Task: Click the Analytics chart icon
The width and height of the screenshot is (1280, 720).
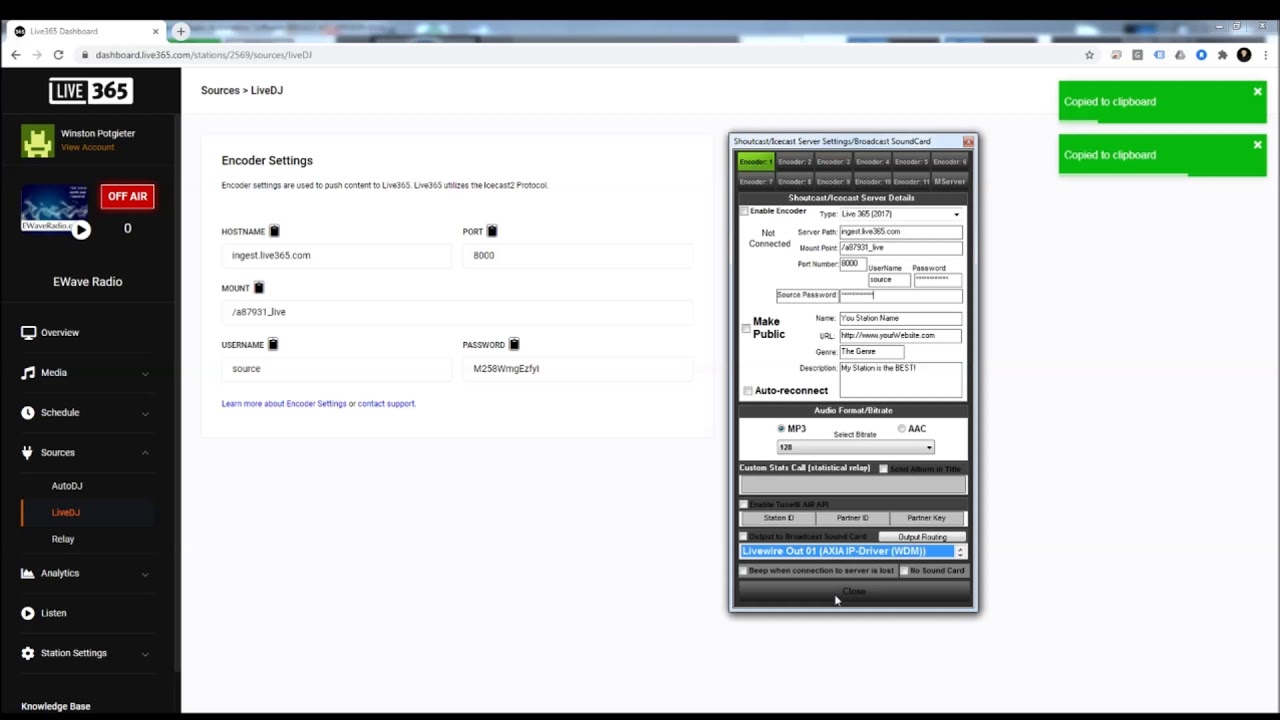Action: 28,573
